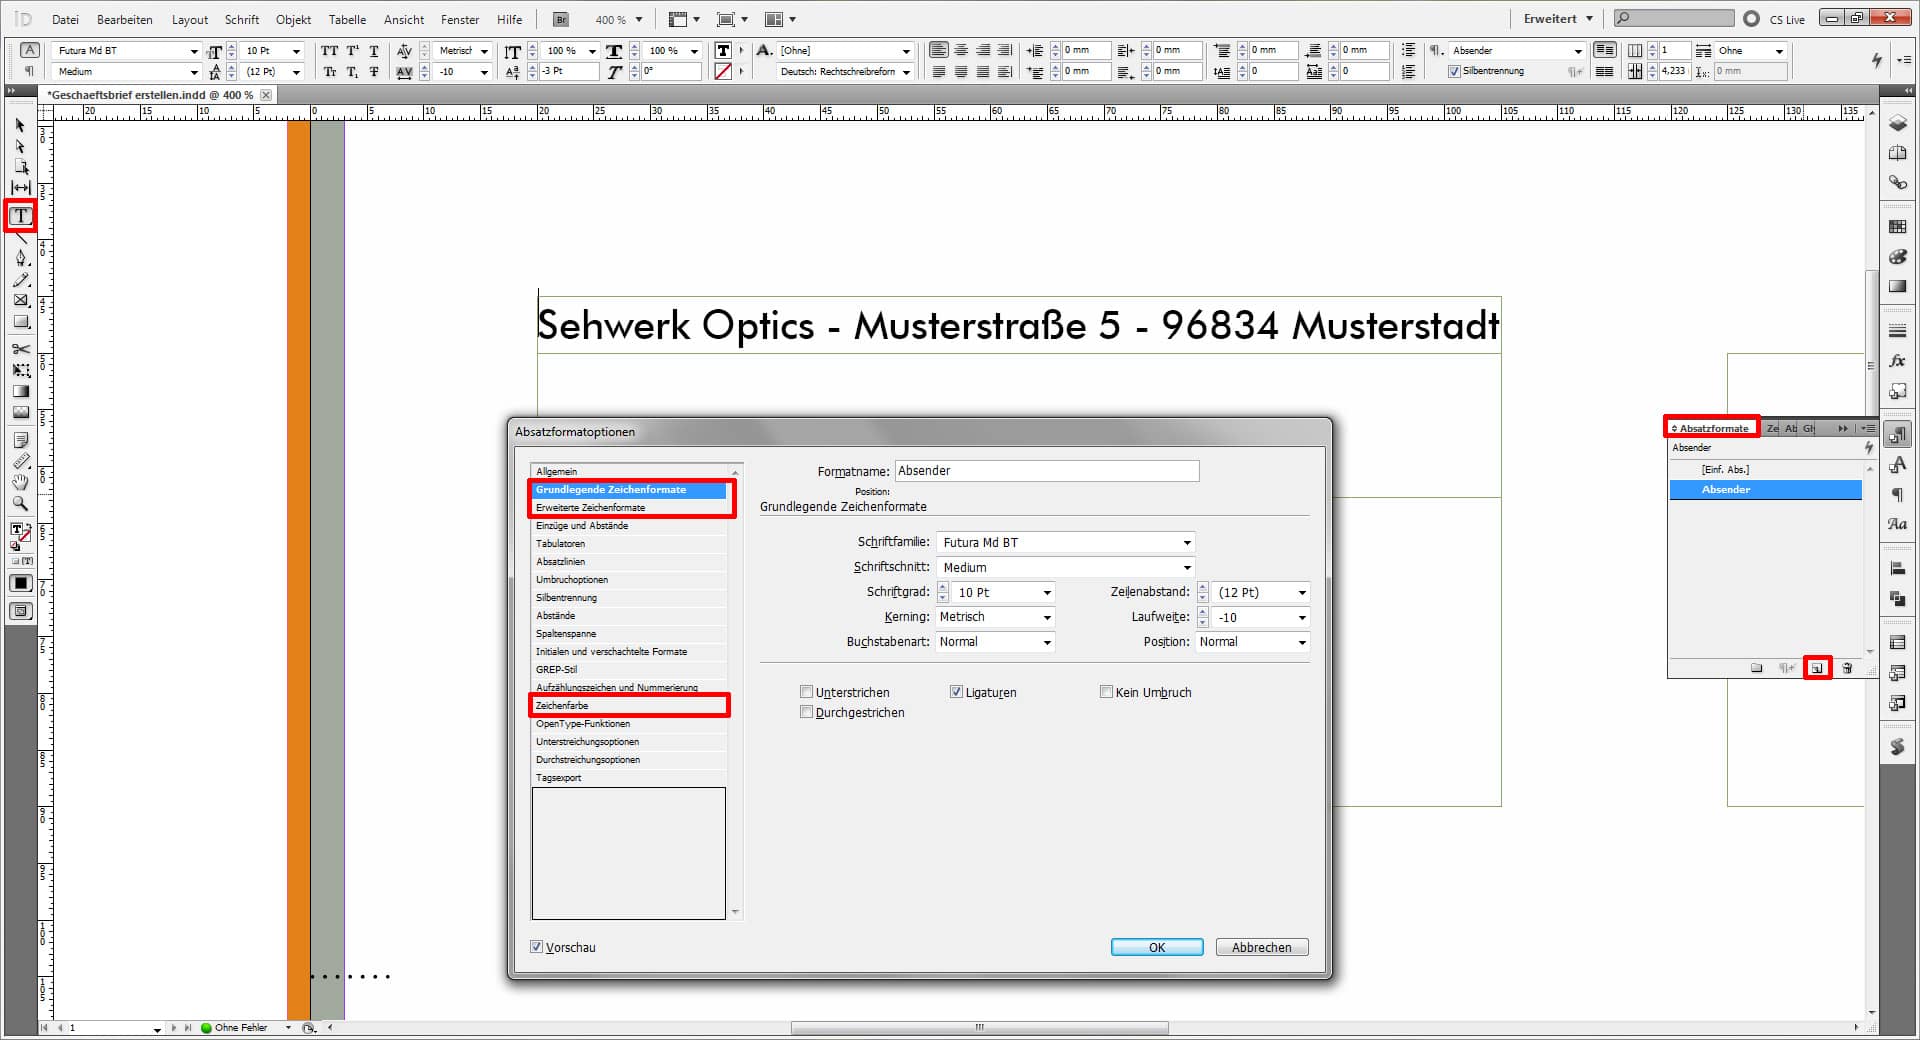Select the Hand tool
This screenshot has height=1040, width=1920.
[21, 482]
